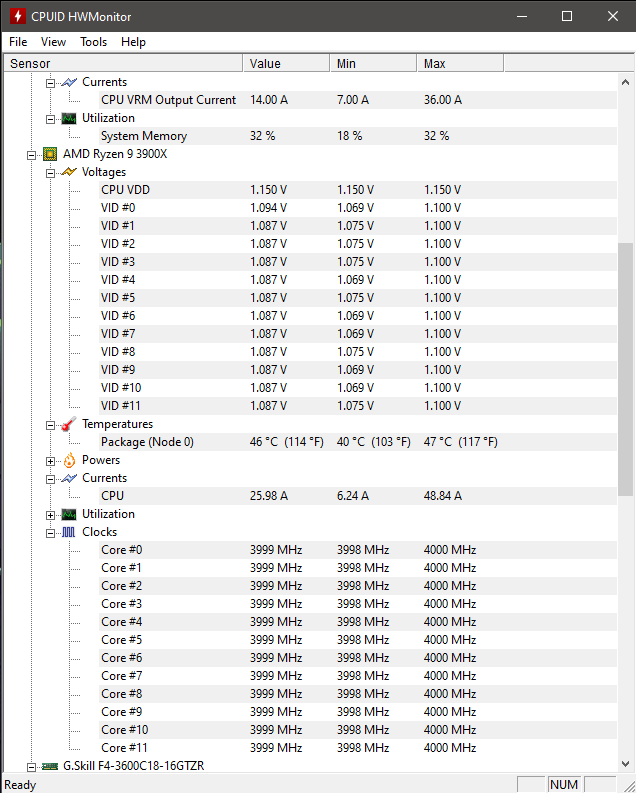The width and height of the screenshot is (636, 793).
Task: Click the 46 °C (114 °F) value
Action: click(x=287, y=442)
